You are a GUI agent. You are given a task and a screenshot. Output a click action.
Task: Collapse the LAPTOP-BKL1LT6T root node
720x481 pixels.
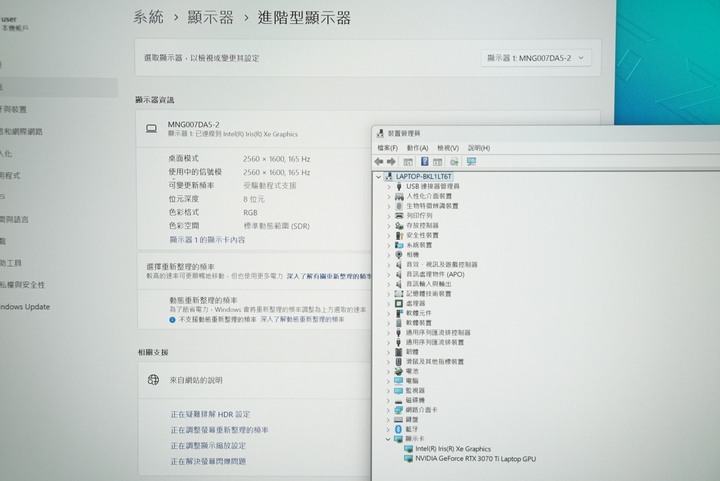378,176
